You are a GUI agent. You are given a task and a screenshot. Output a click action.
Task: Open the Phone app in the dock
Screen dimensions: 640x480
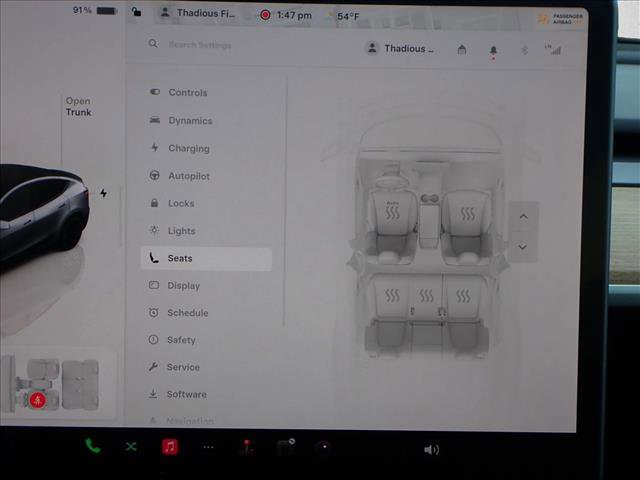click(x=93, y=446)
